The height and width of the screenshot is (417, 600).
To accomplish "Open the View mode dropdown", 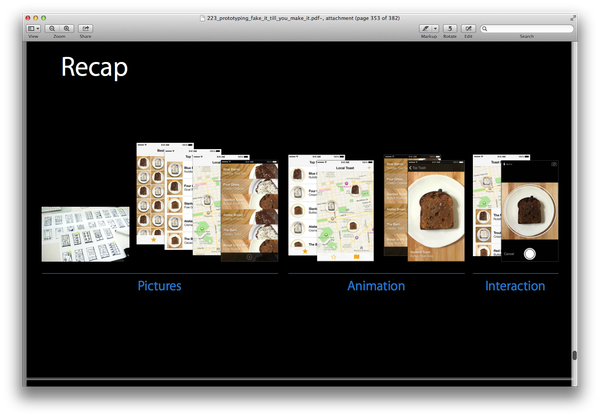I will [x=34, y=28].
